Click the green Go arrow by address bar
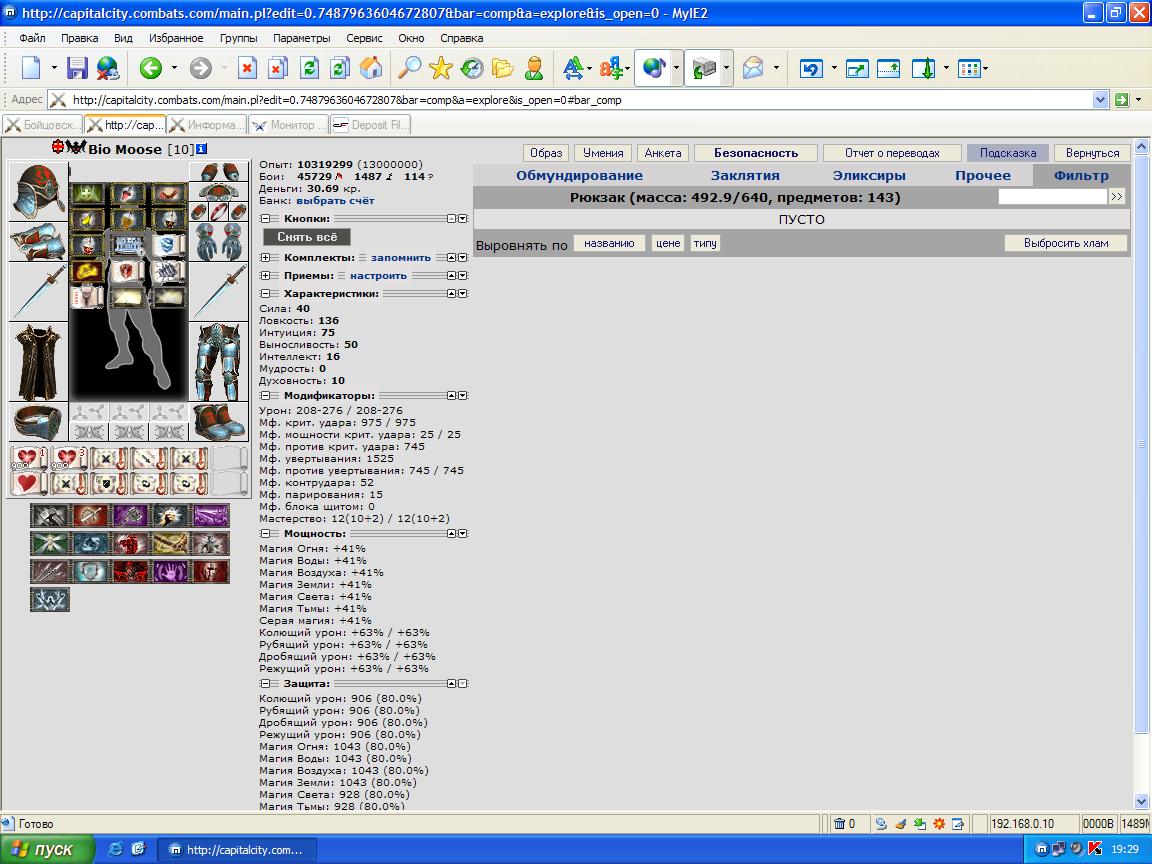 pos(1121,99)
